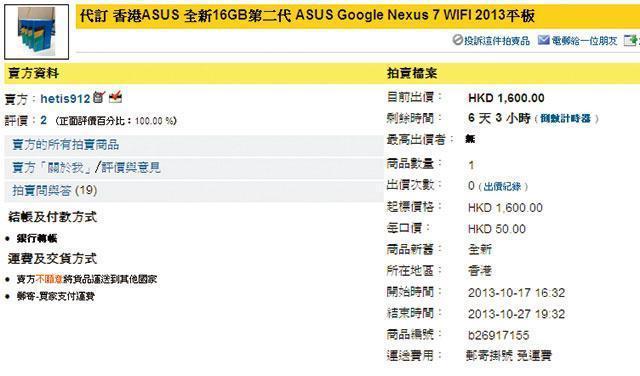The width and height of the screenshot is (640, 376).
Task: Click the 郵寄掛號 免運費 shipping fee text
Action: [x=509, y=356]
